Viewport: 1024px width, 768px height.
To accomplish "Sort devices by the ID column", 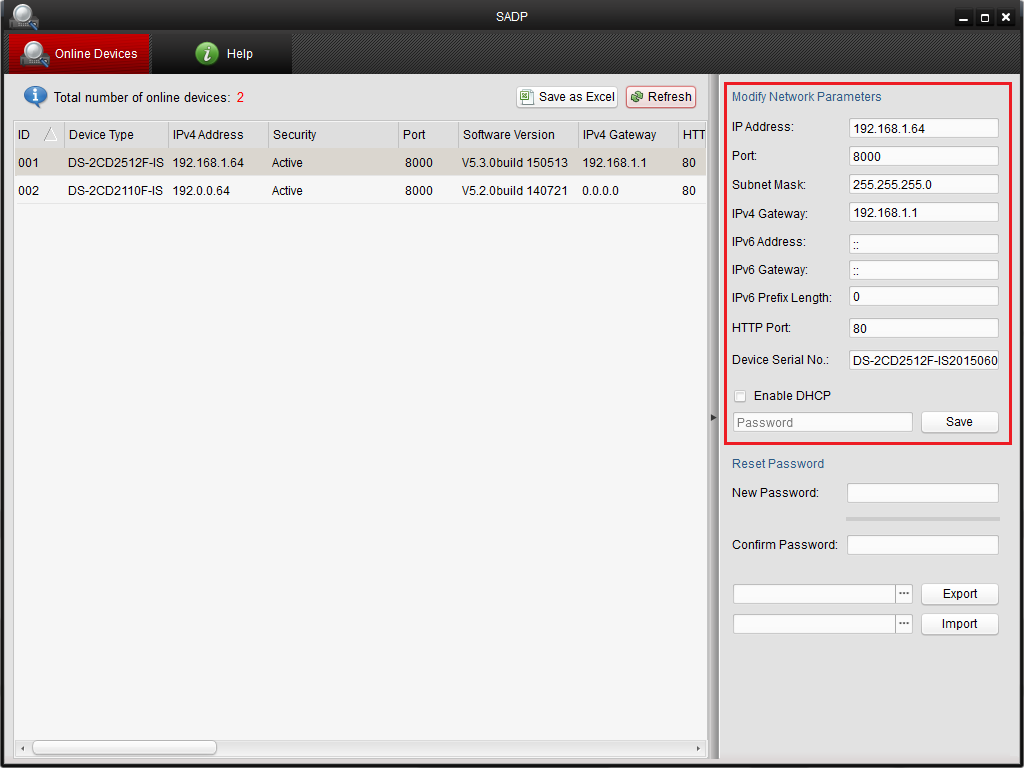I will [30, 134].
